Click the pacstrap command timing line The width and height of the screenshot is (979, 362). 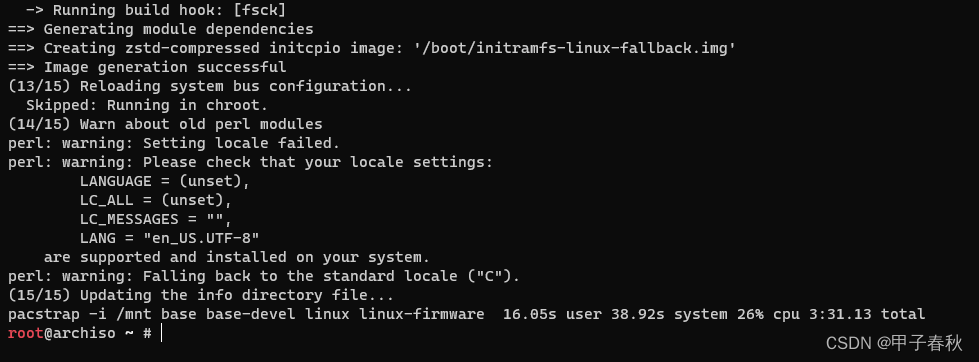pyautogui.click(x=466, y=314)
